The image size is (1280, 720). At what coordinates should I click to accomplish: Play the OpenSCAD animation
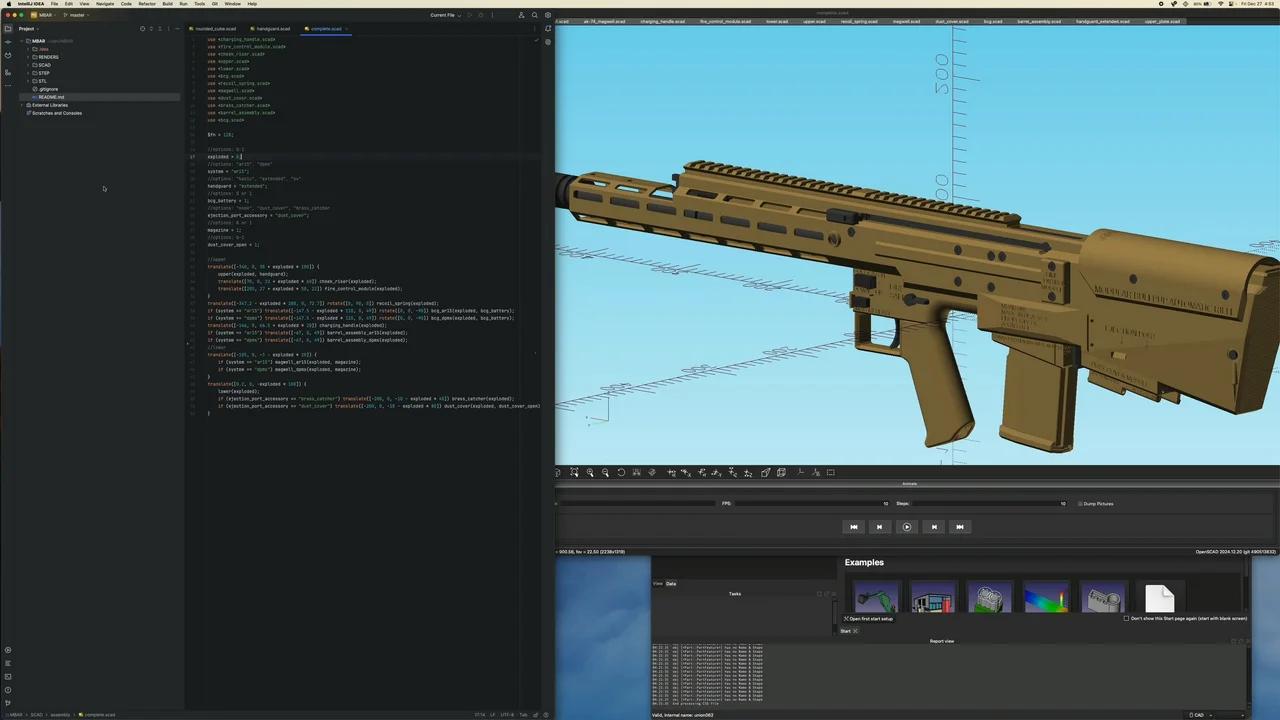[x=906, y=527]
